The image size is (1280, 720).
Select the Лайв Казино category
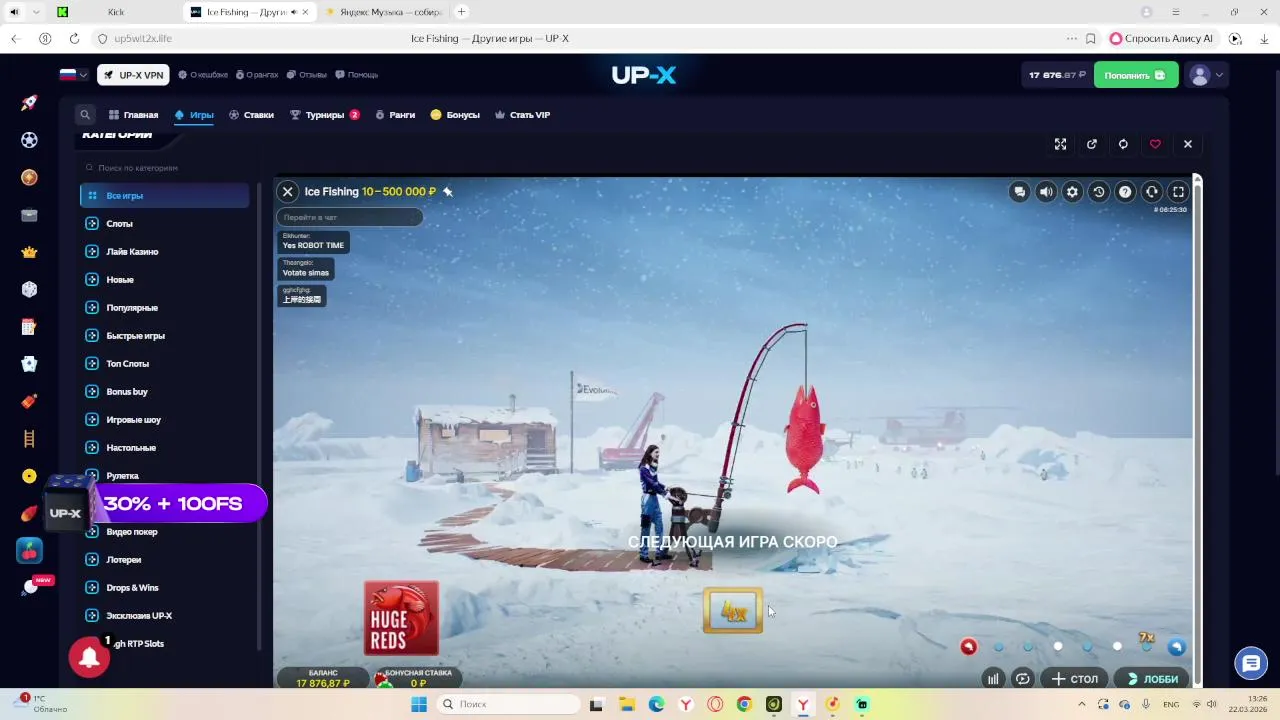pyautogui.click(x=165, y=252)
